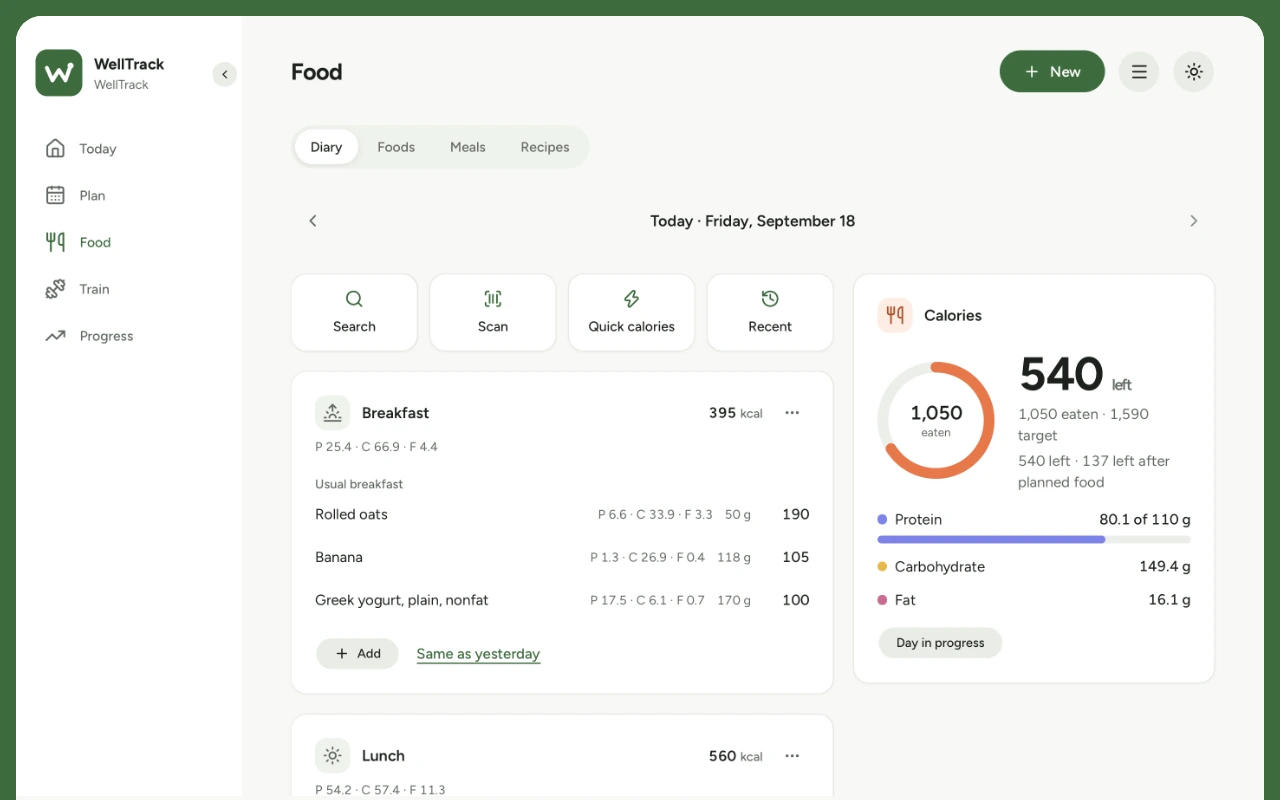Collapse the sidebar with the chevron button
The image size is (1280, 800).
pos(225,74)
